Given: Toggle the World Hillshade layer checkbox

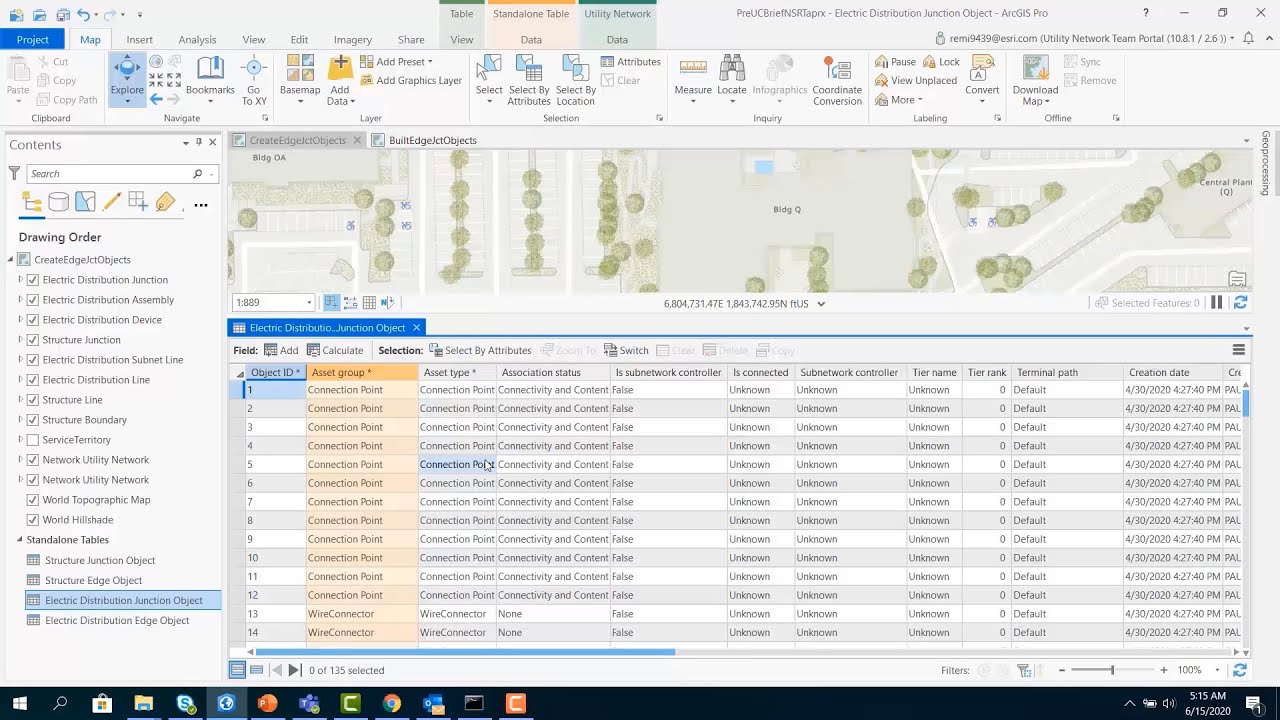Looking at the screenshot, I should click(x=33, y=520).
